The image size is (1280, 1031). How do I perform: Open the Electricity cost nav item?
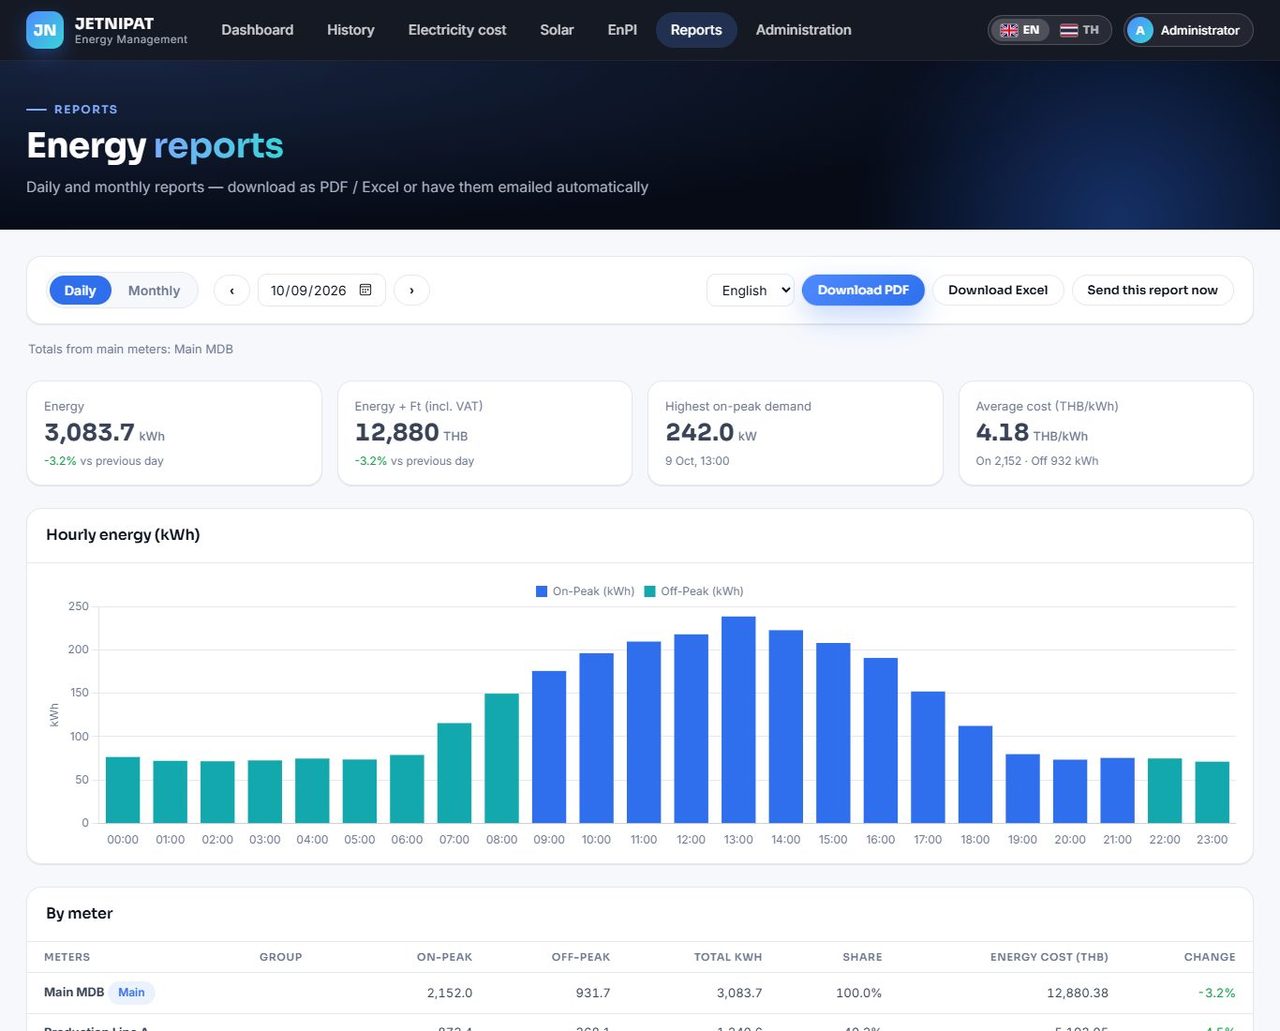tap(457, 30)
